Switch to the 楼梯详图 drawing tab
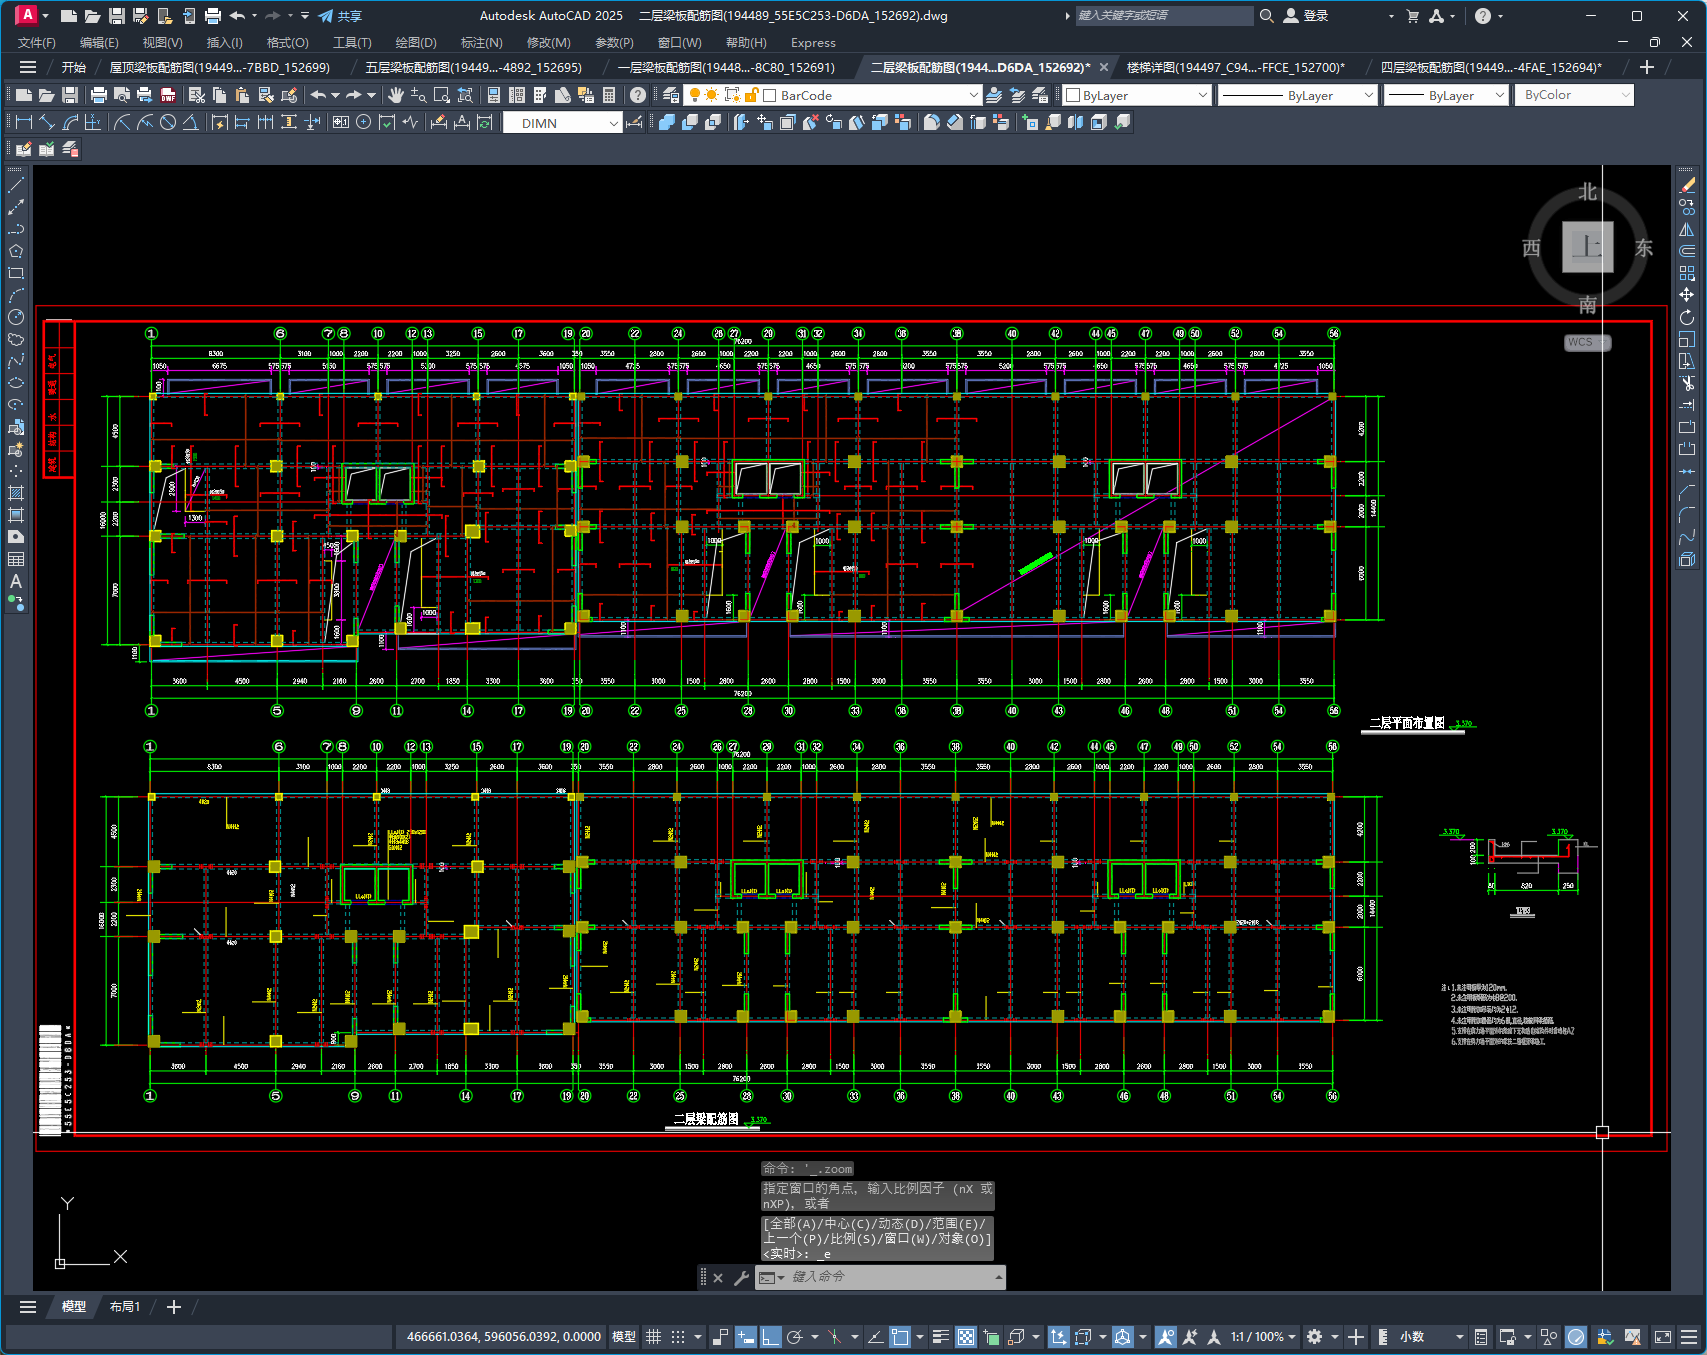The width and height of the screenshot is (1707, 1355). [1235, 67]
